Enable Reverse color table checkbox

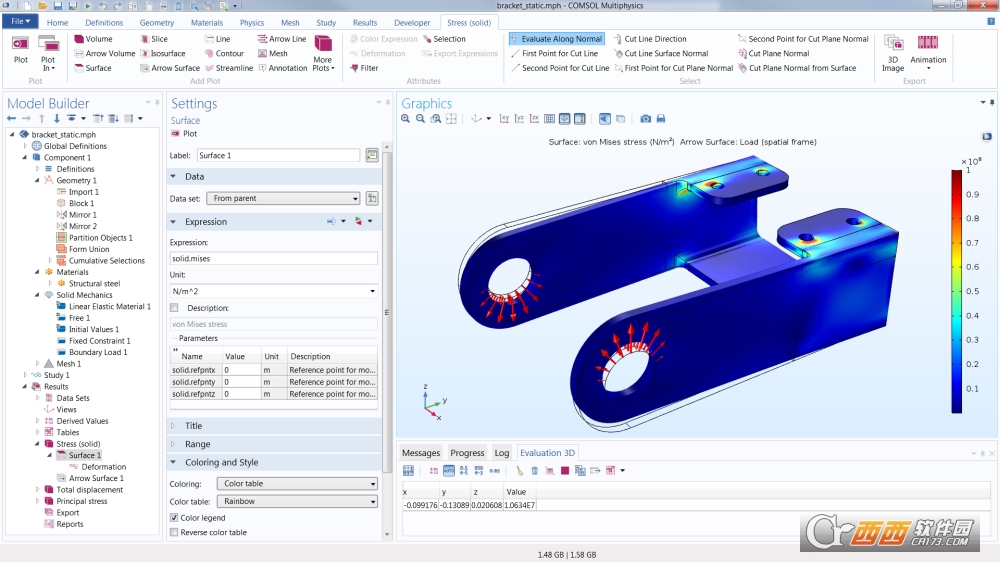174,532
